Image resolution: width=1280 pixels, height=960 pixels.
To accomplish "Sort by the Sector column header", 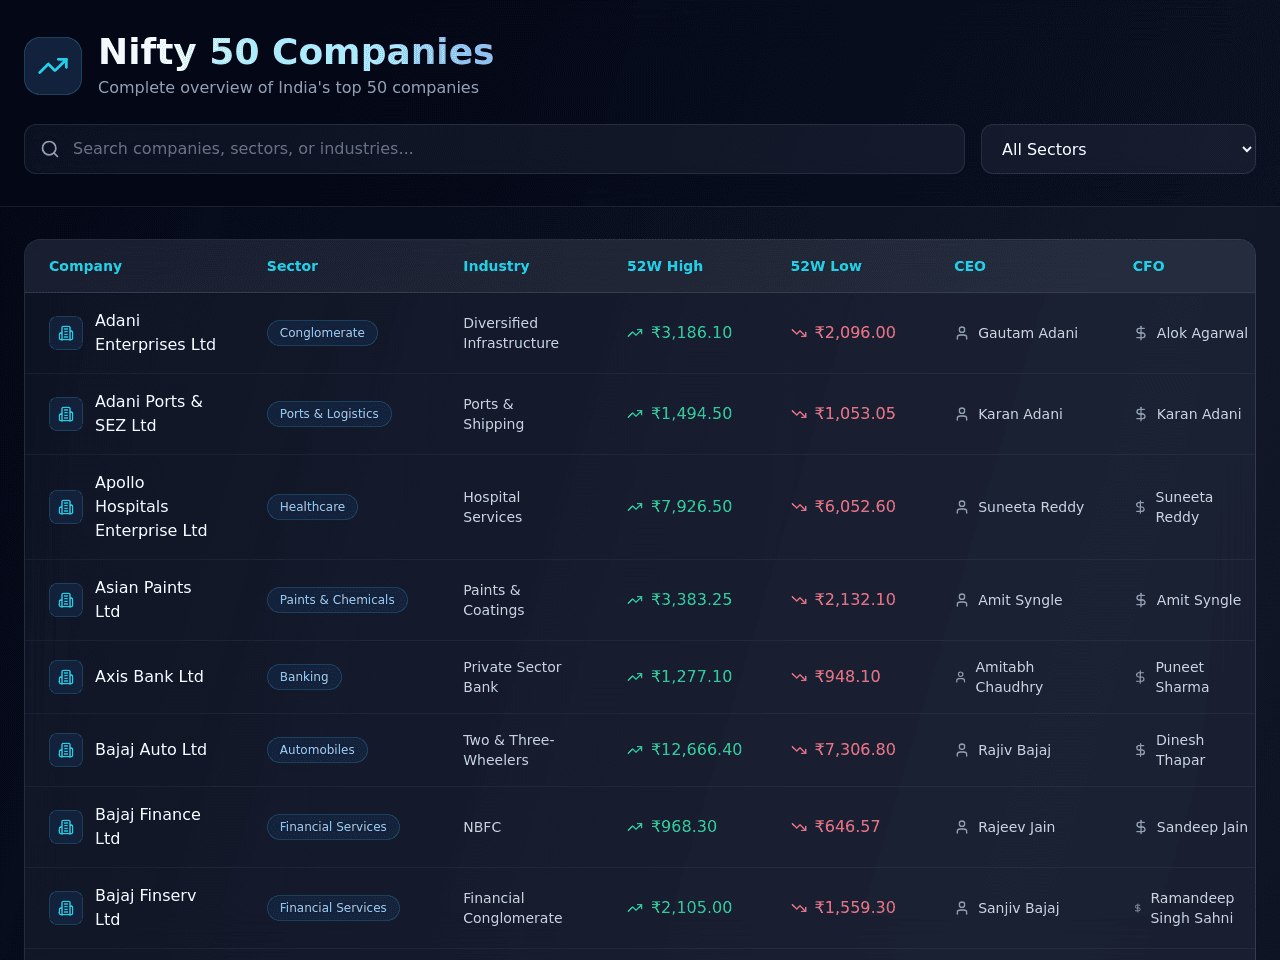I will click(x=292, y=266).
